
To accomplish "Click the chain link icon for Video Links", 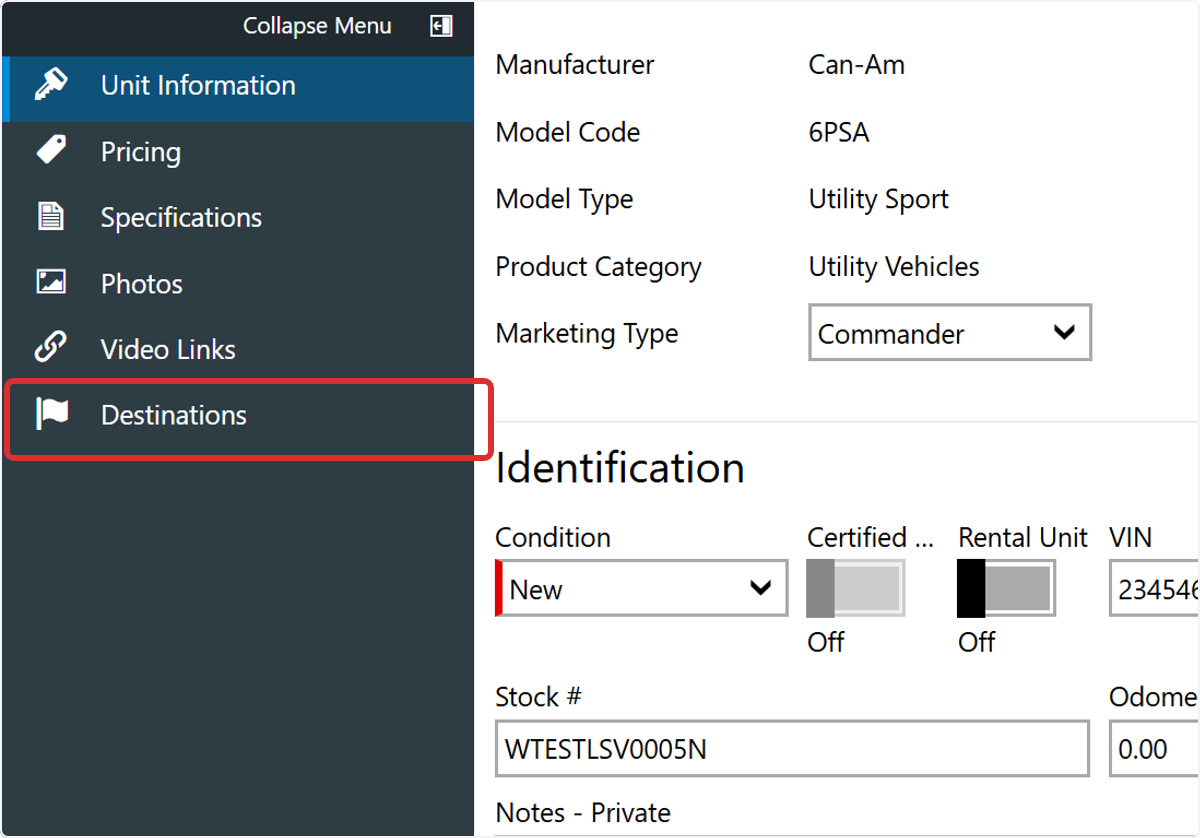I will [x=50, y=349].
